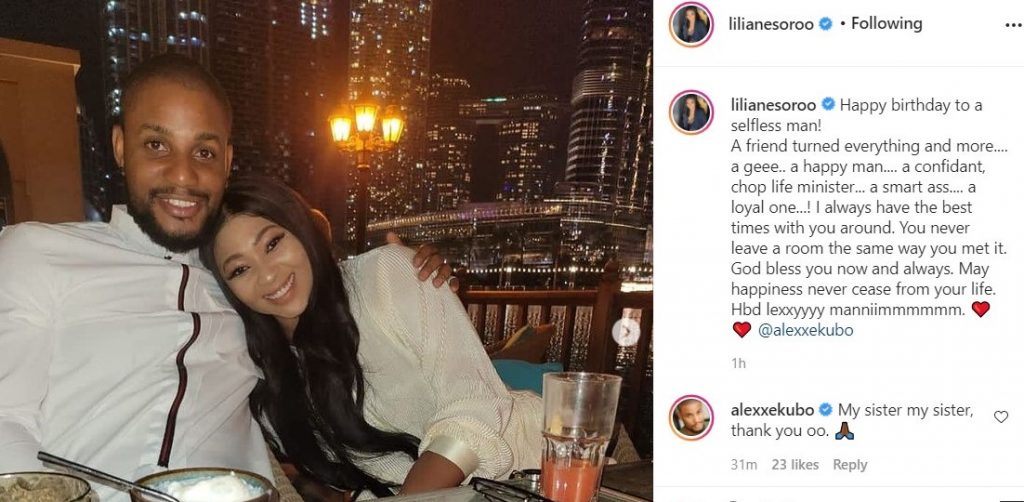The width and height of the screenshot is (1024, 502).
Task: Open the @alexxekubo mention link
Action: tap(805, 330)
